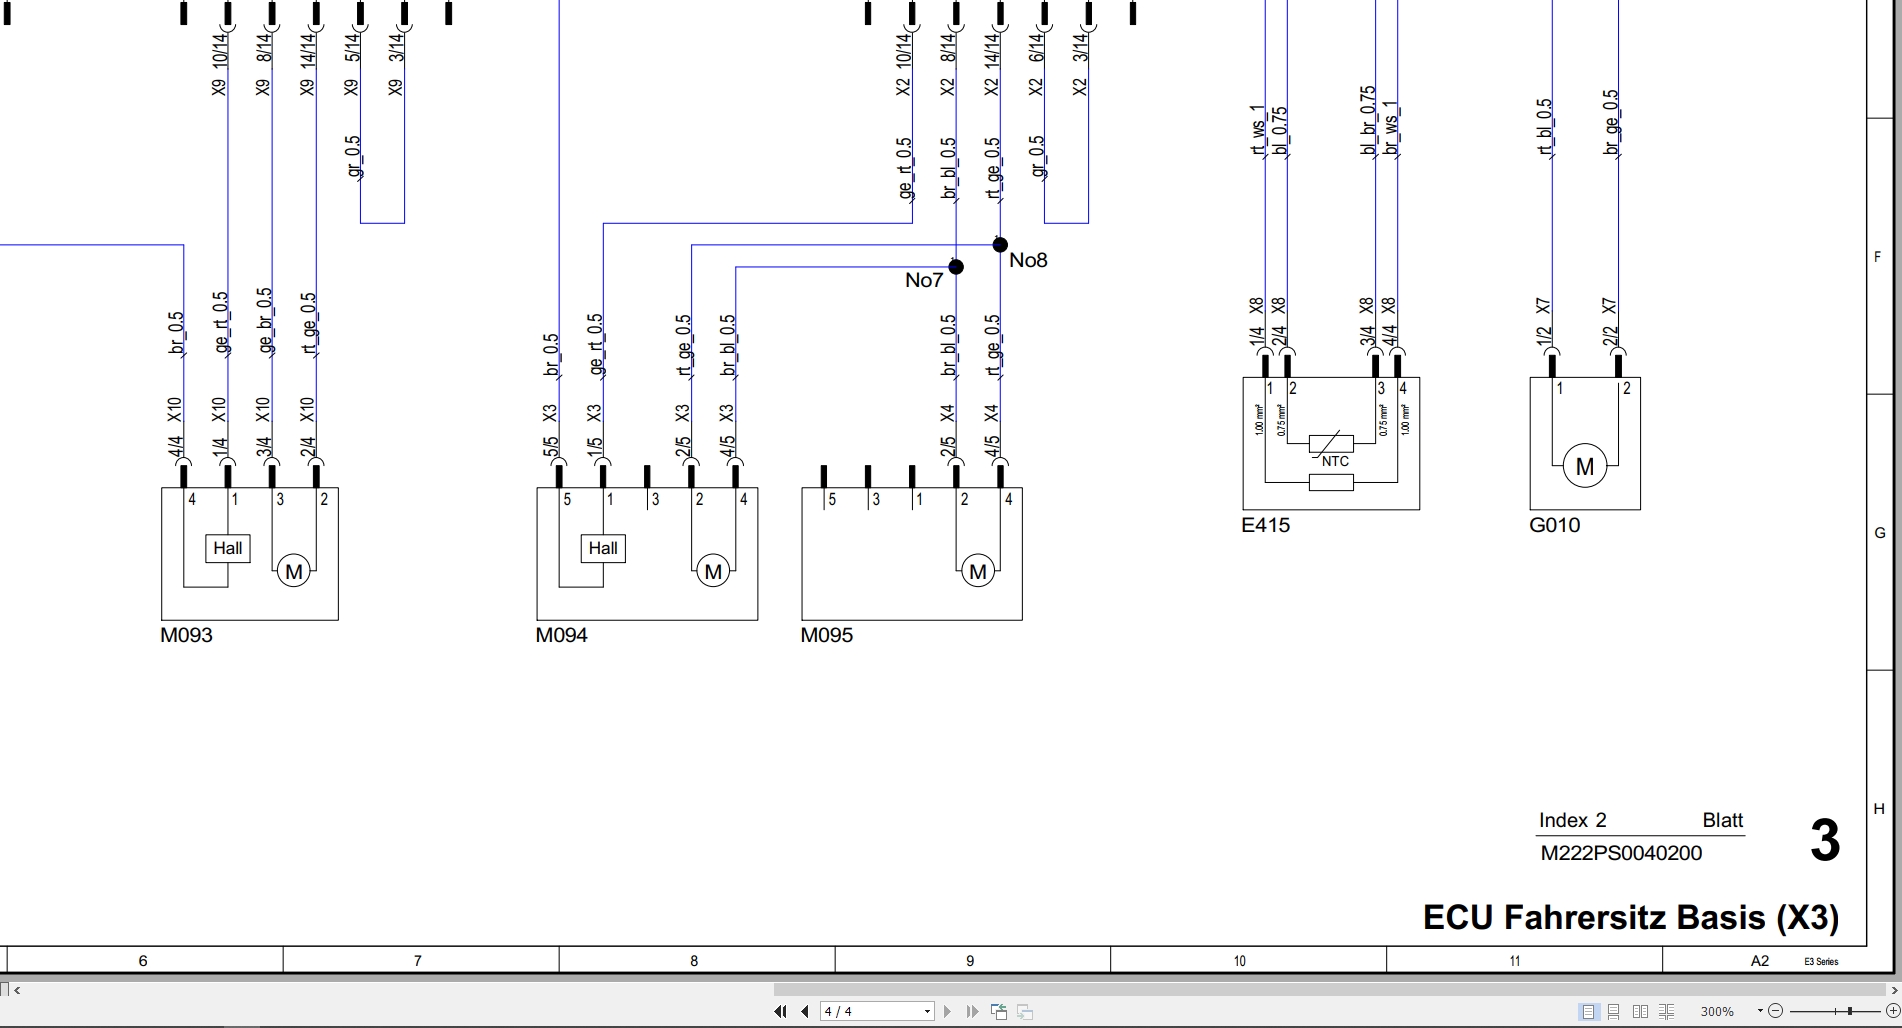Click row marker H on right ruler

[x=1879, y=809]
